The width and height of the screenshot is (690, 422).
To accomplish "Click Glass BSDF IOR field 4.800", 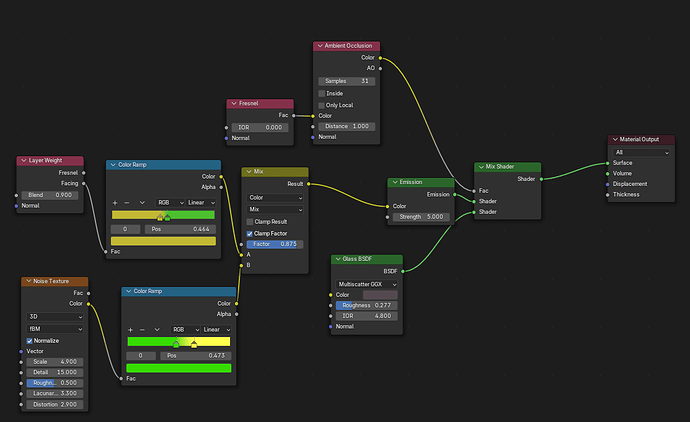I will point(367,316).
